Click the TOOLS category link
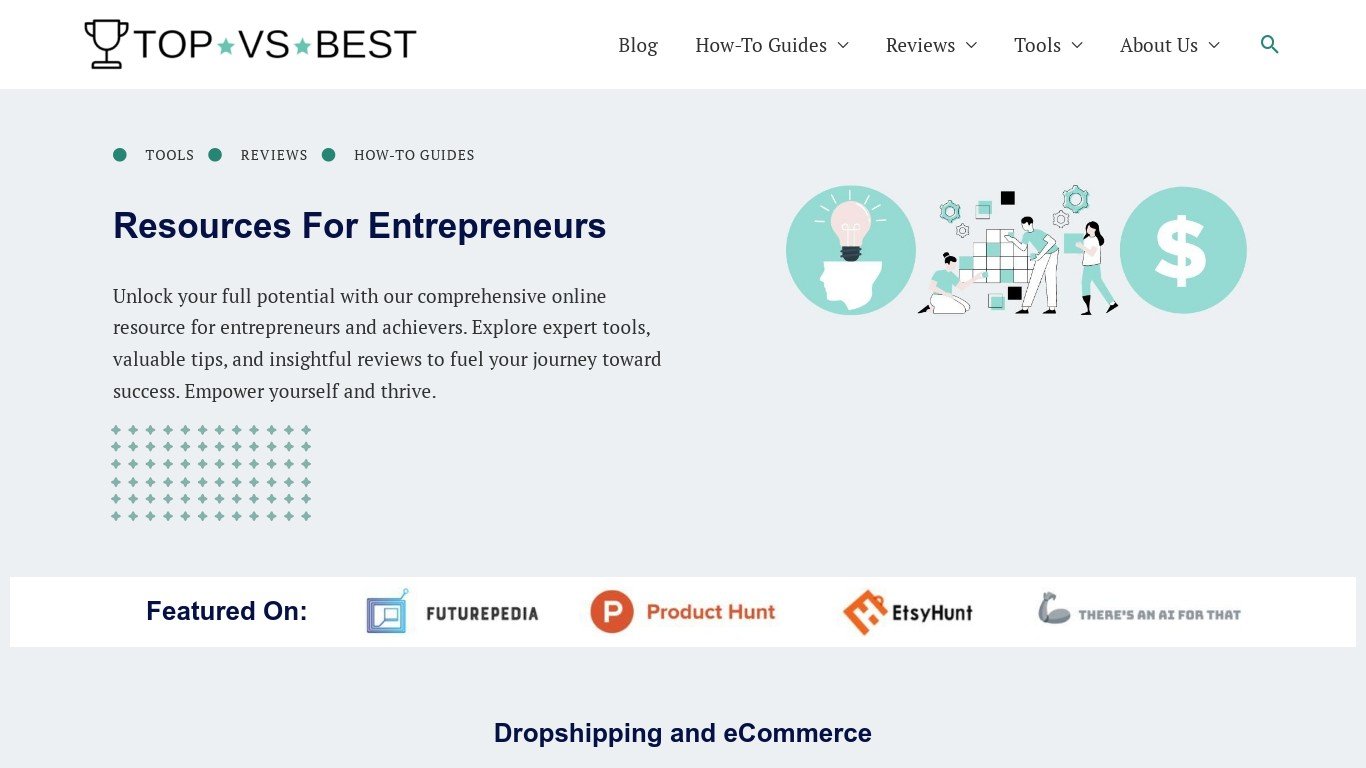The width and height of the screenshot is (1366, 768). (169, 155)
